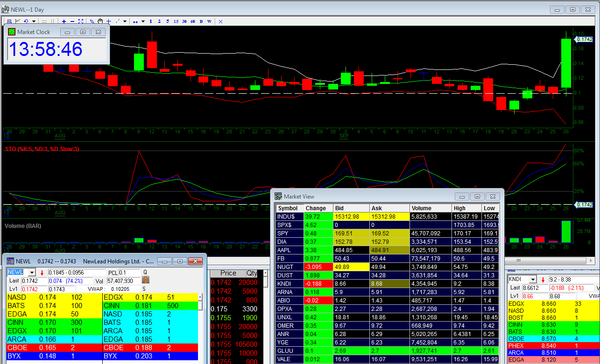Click the PHEX 8.540 row in KNDI window
This screenshot has width=600, height=364.
553,346
